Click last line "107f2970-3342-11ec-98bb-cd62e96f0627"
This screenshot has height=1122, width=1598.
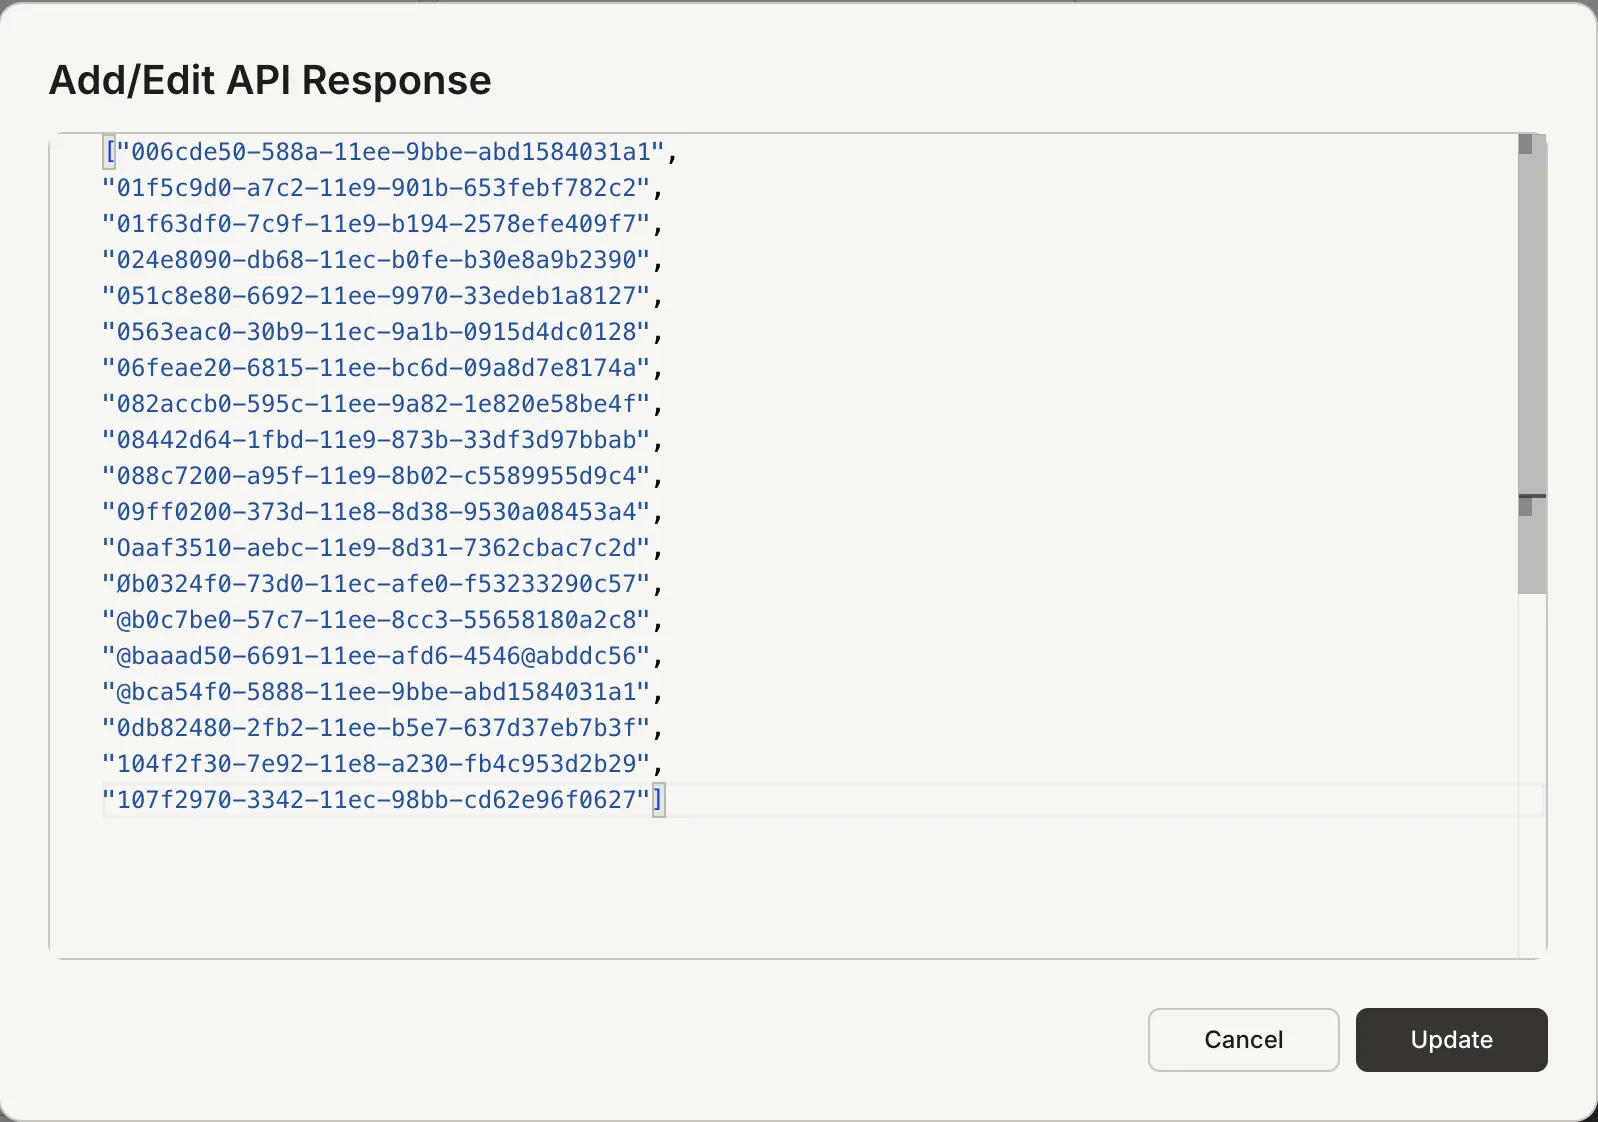click(383, 800)
